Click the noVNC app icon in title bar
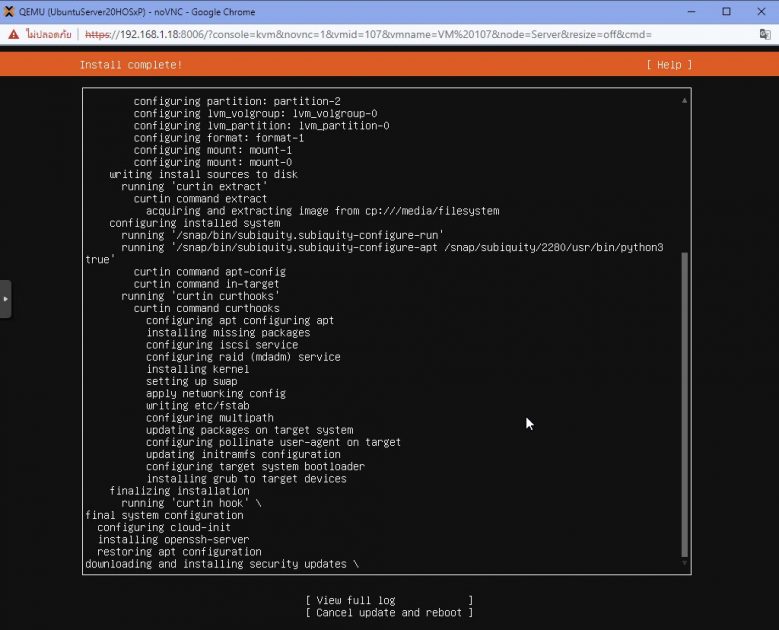The height and width of the screenshot is (630, 779). 8,11
